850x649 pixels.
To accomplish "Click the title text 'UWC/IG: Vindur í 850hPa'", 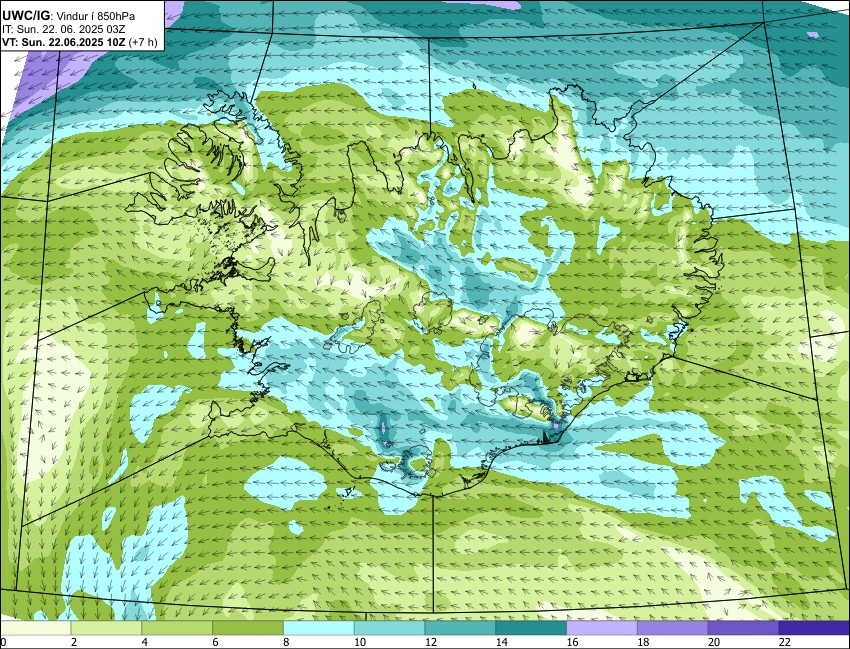I will click(x=68, y=16).
